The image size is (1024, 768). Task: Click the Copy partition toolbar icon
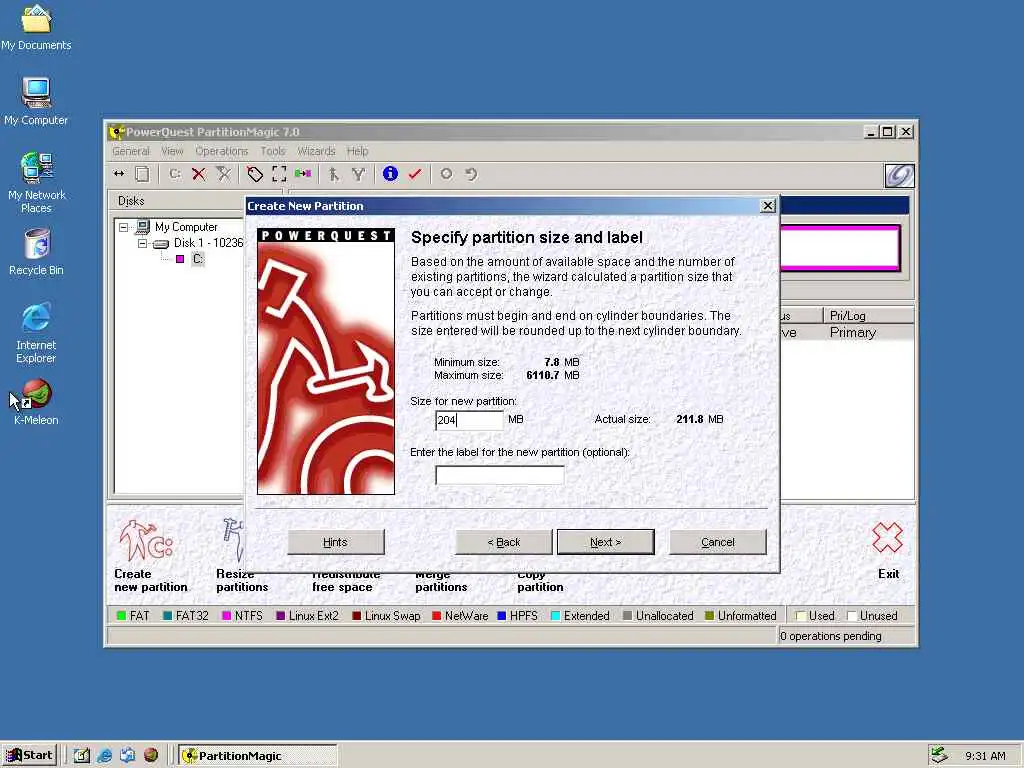[142, 174]
